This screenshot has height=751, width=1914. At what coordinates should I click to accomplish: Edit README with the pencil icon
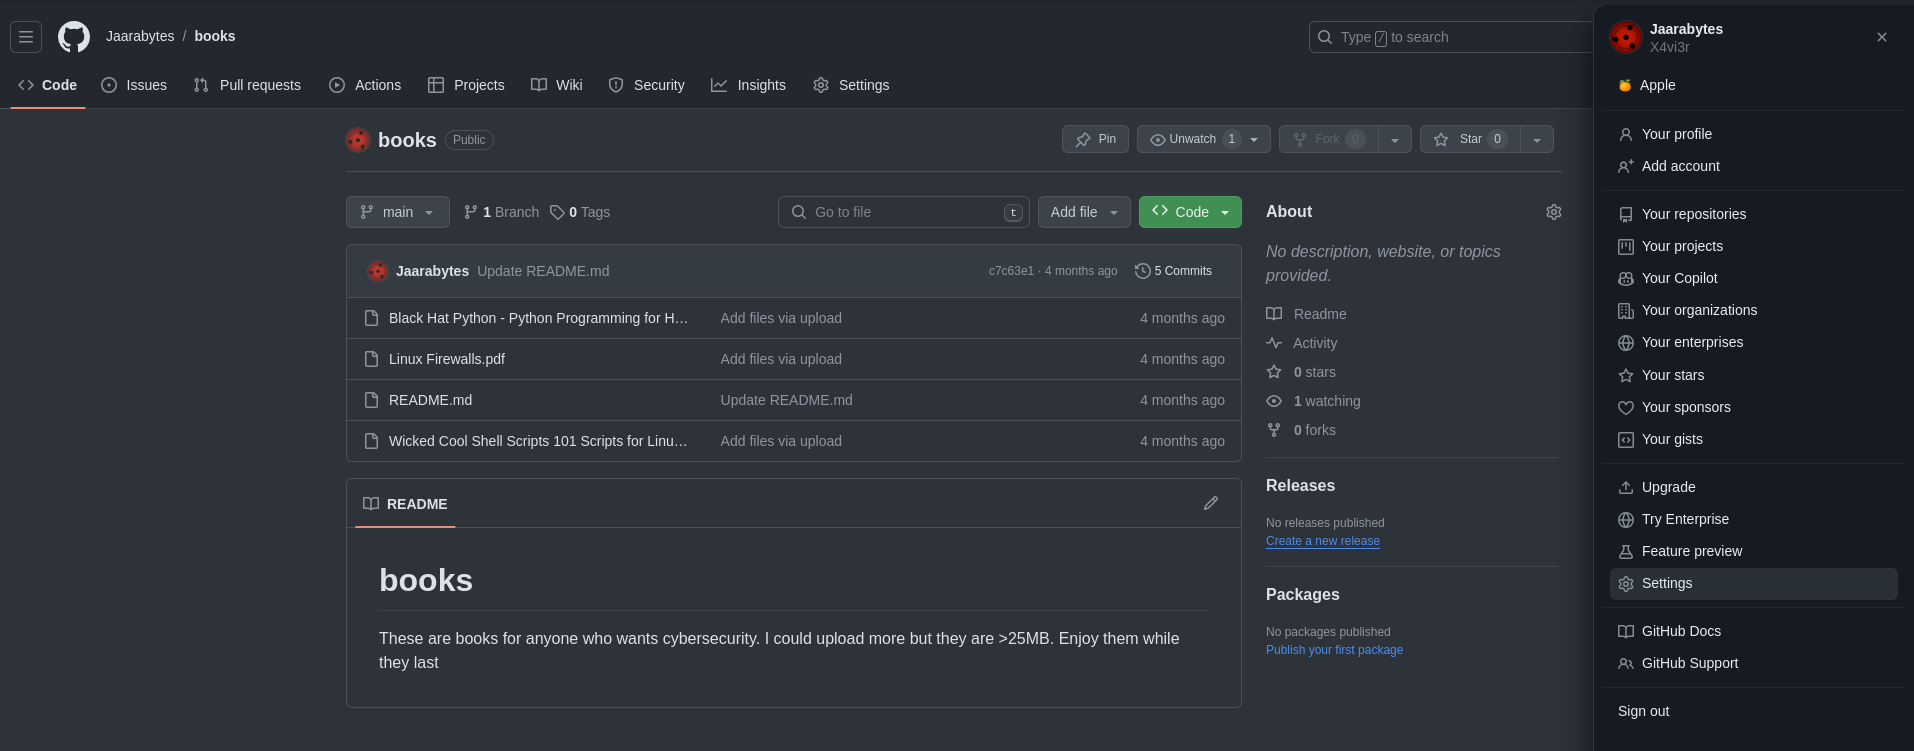pos(1210,503)
